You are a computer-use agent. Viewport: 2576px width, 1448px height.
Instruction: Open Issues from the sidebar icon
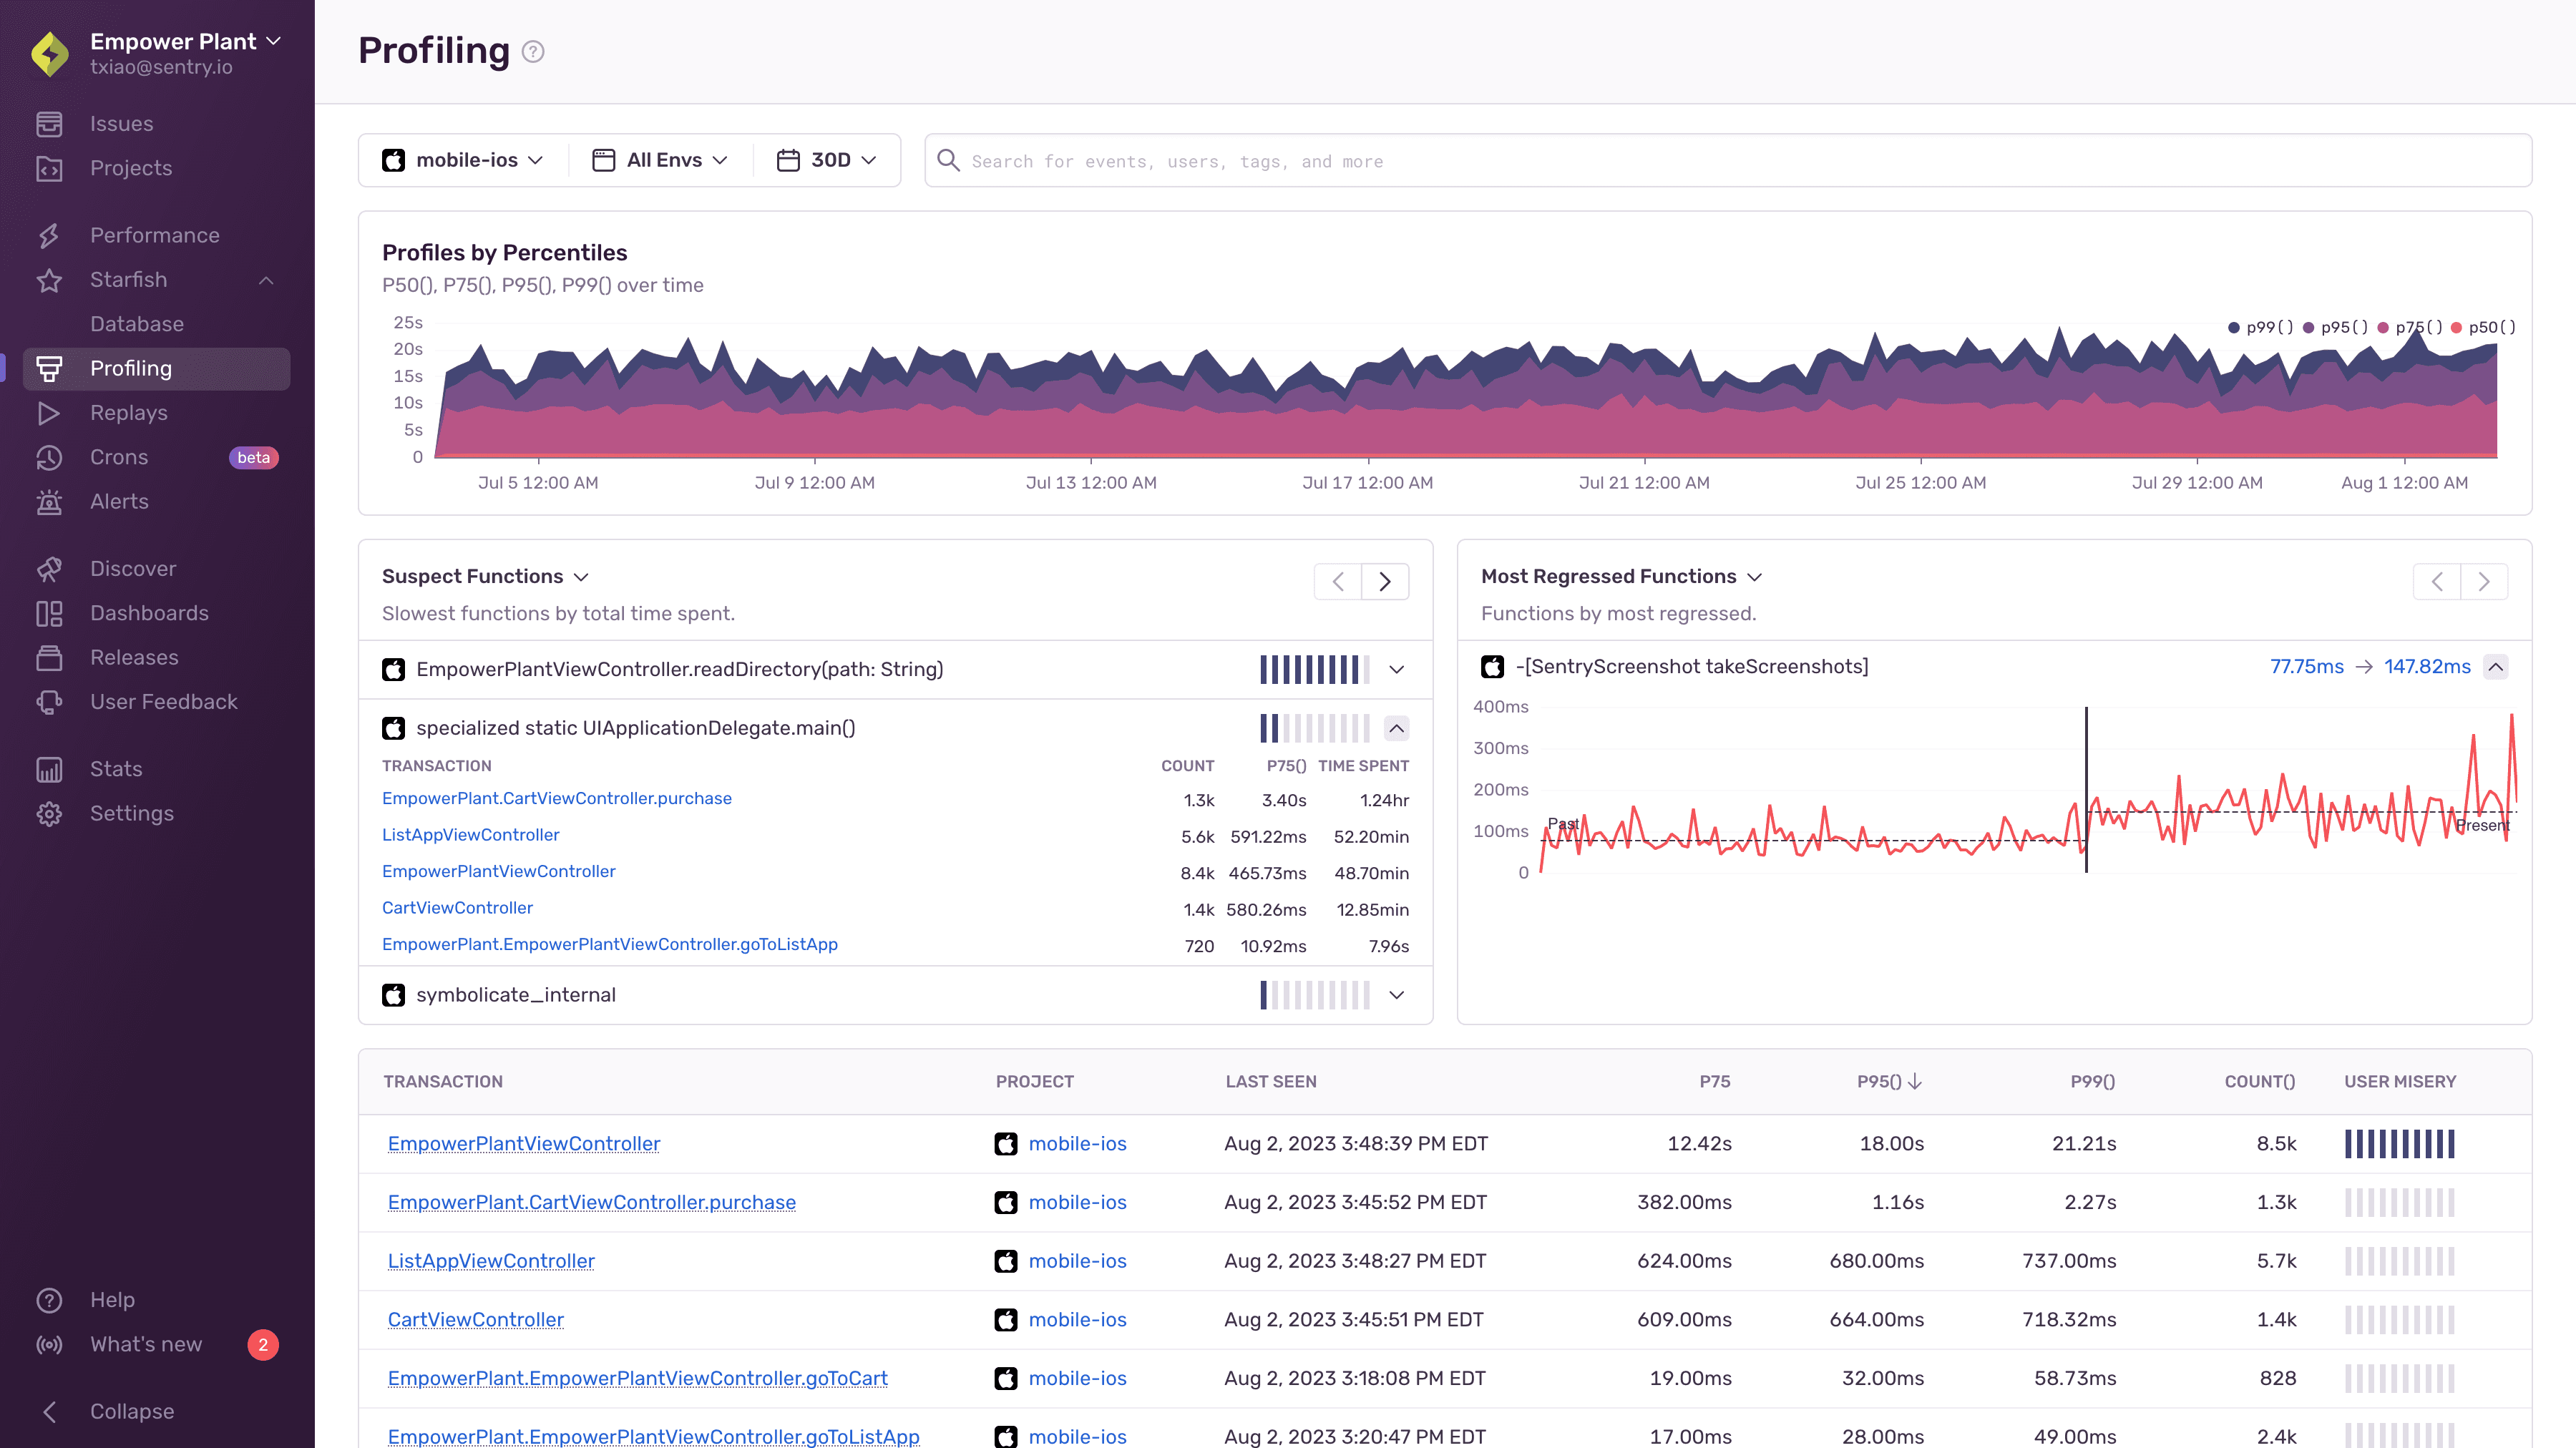tap(50, 122)
